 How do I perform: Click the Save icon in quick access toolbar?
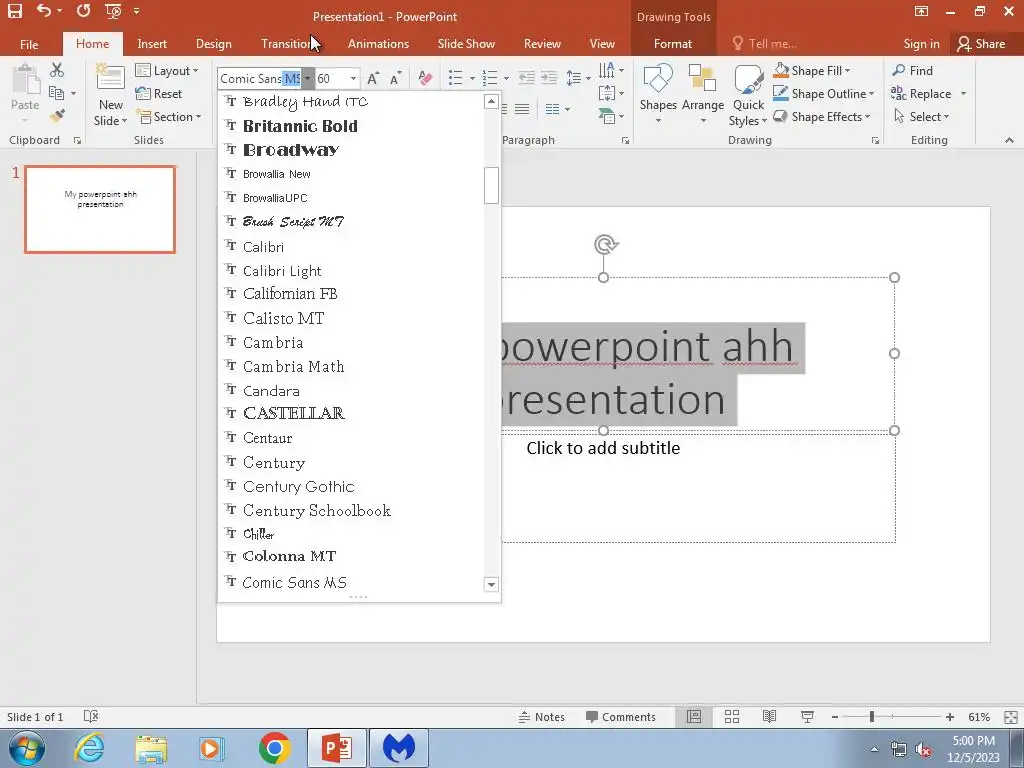click(14, 10)
